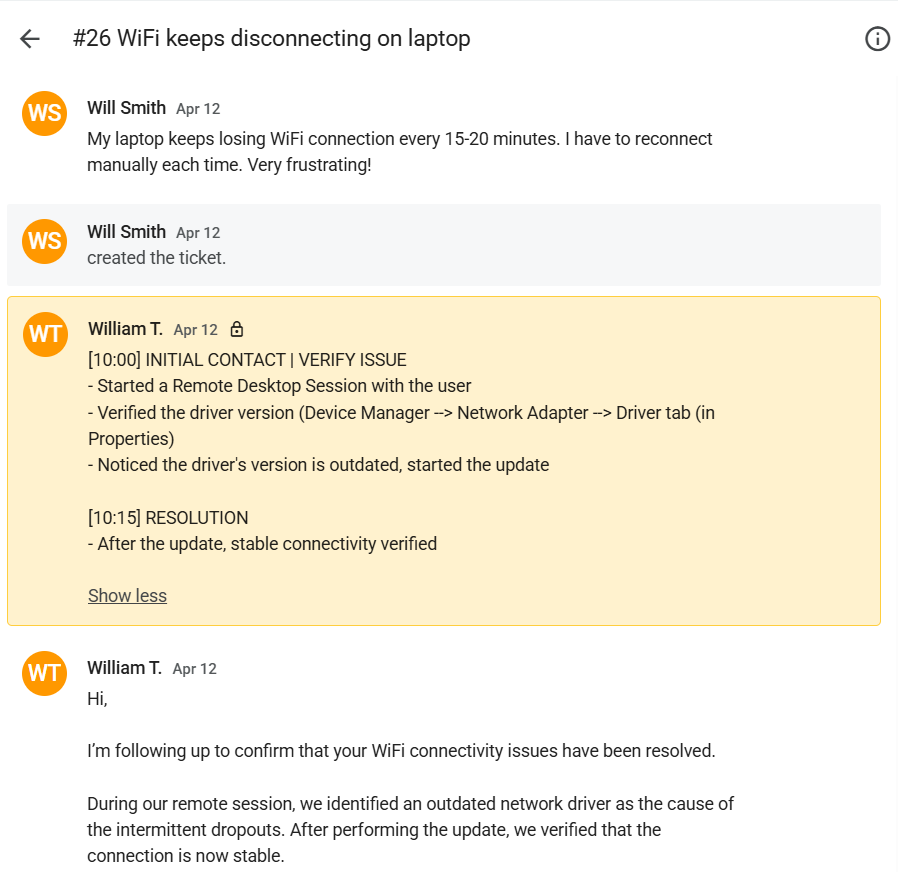898x885 pixels.
Task: Click the William T. name on the follow-up reply
Action: click(x=124, y=668)
